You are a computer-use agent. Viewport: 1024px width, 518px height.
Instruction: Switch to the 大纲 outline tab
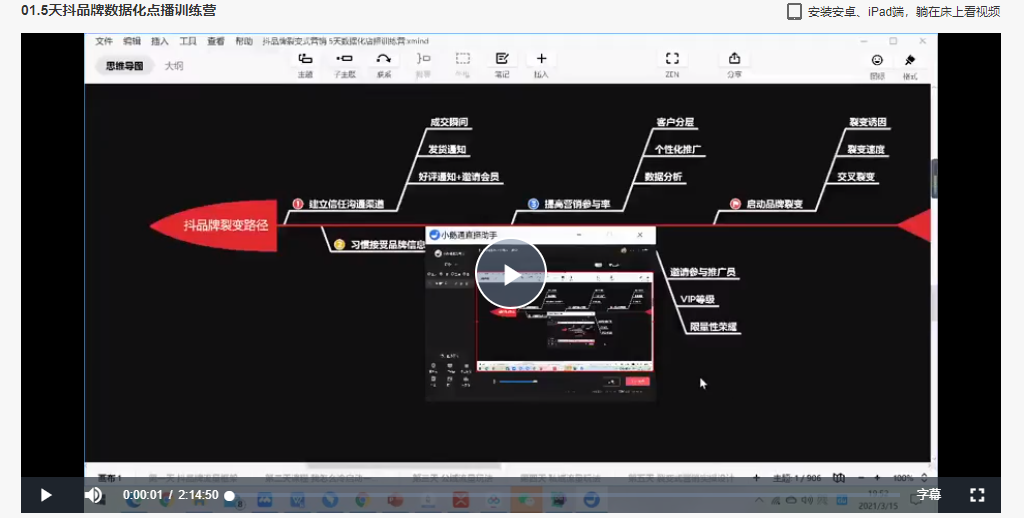coord(174,66)
